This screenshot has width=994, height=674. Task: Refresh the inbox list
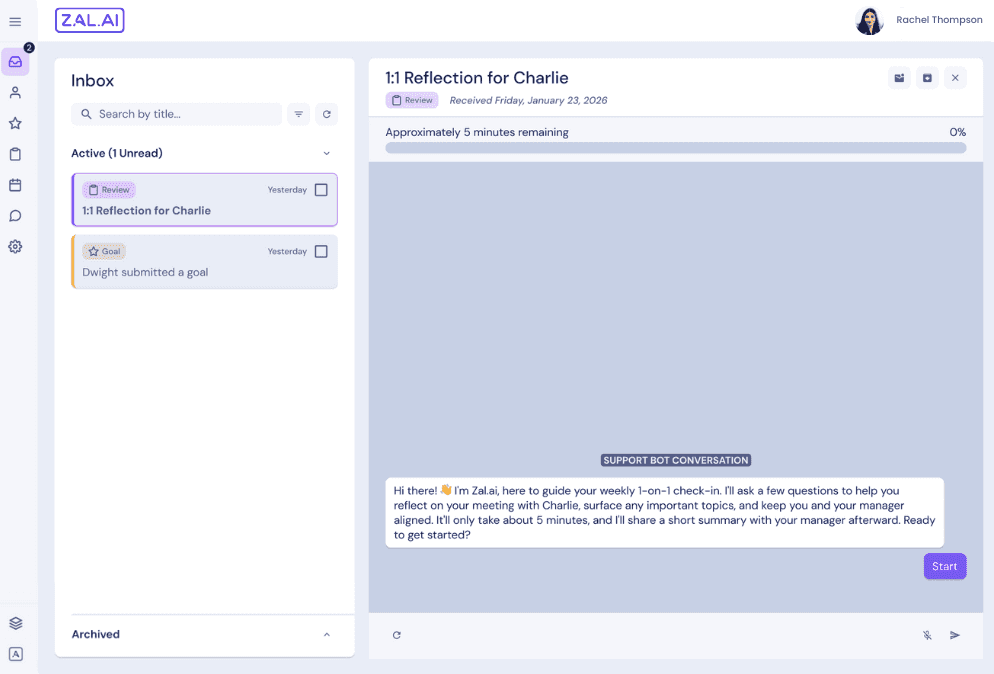coord(326,114)
